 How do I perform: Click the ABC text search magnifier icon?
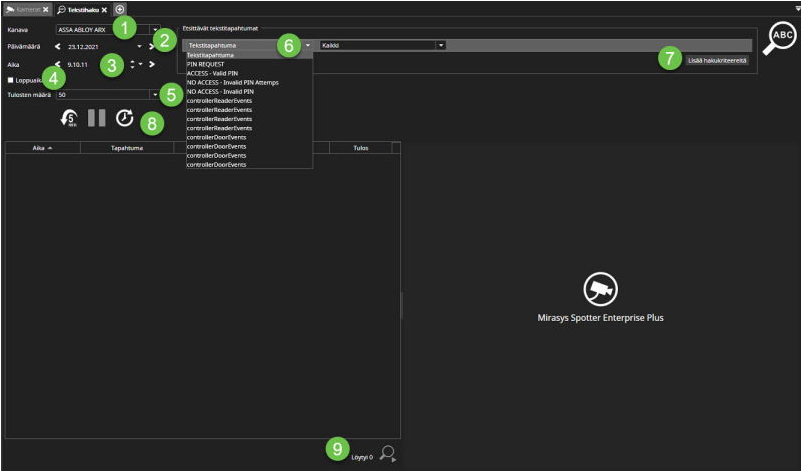point(779,40)
